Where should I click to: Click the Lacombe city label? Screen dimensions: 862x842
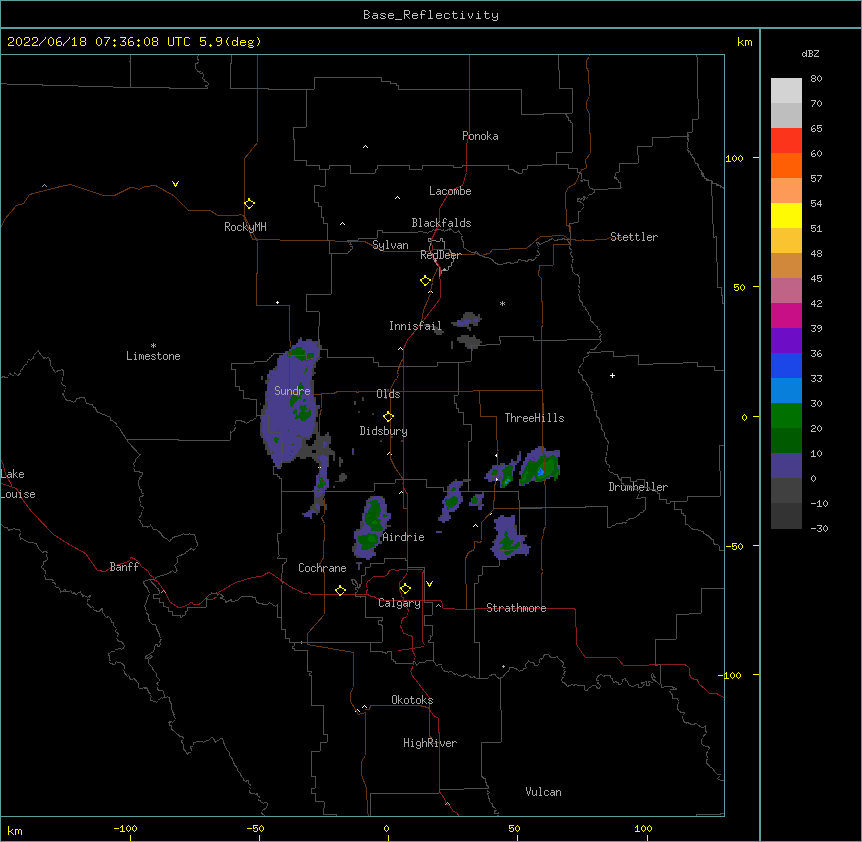[450, 191]
